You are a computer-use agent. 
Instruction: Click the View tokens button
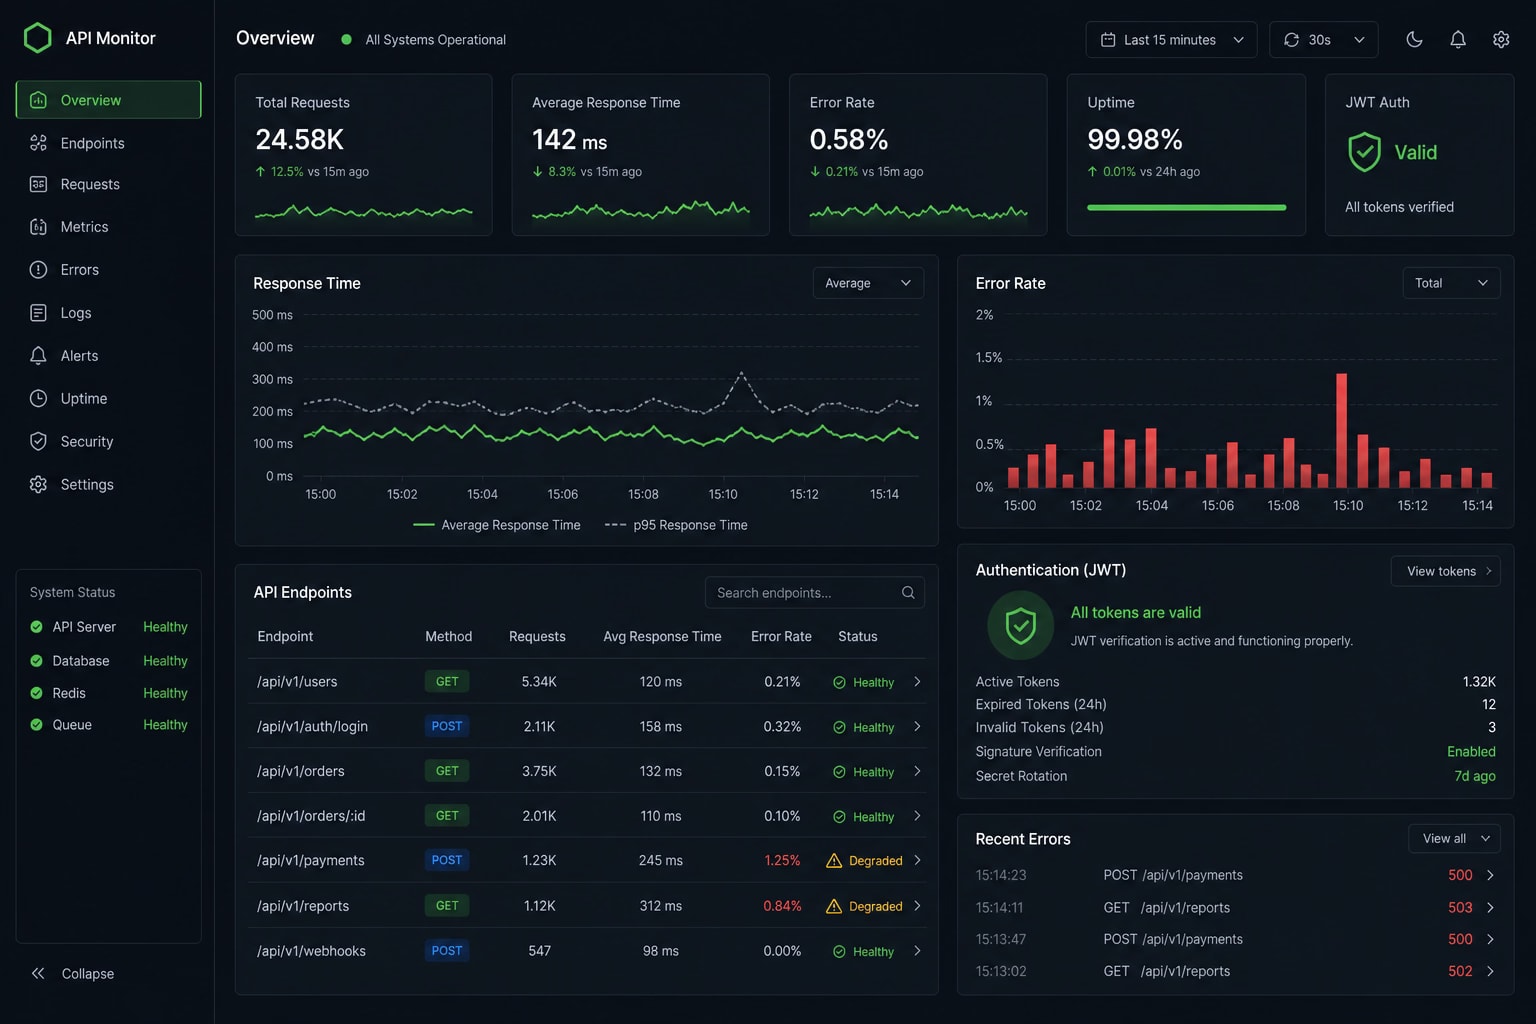(1446, 571)
